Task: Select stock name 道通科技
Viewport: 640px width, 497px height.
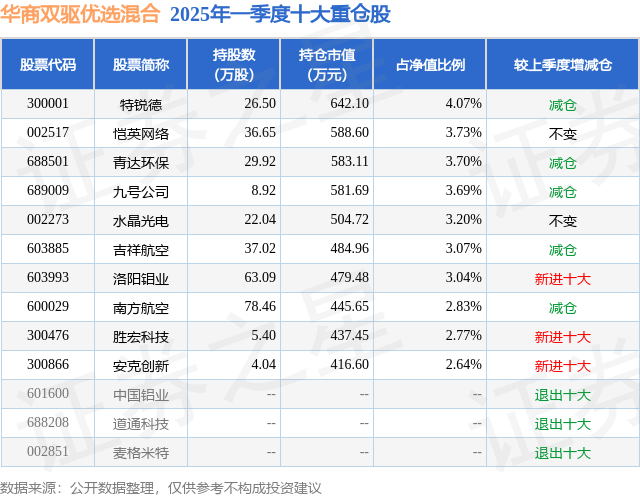Action: 141,424
